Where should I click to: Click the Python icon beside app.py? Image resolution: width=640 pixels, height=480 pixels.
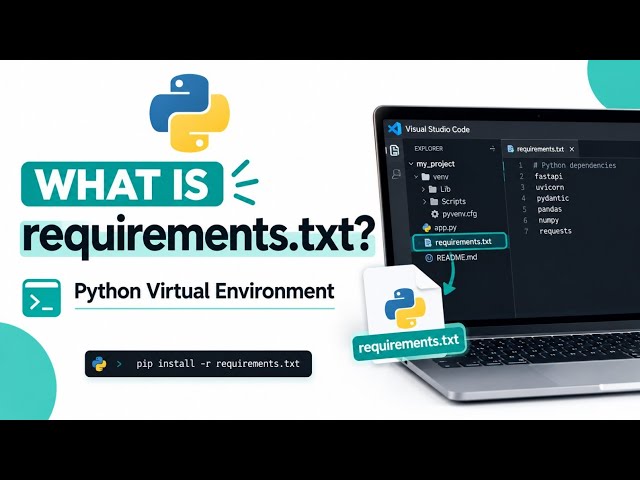click(x=427, y=228)
